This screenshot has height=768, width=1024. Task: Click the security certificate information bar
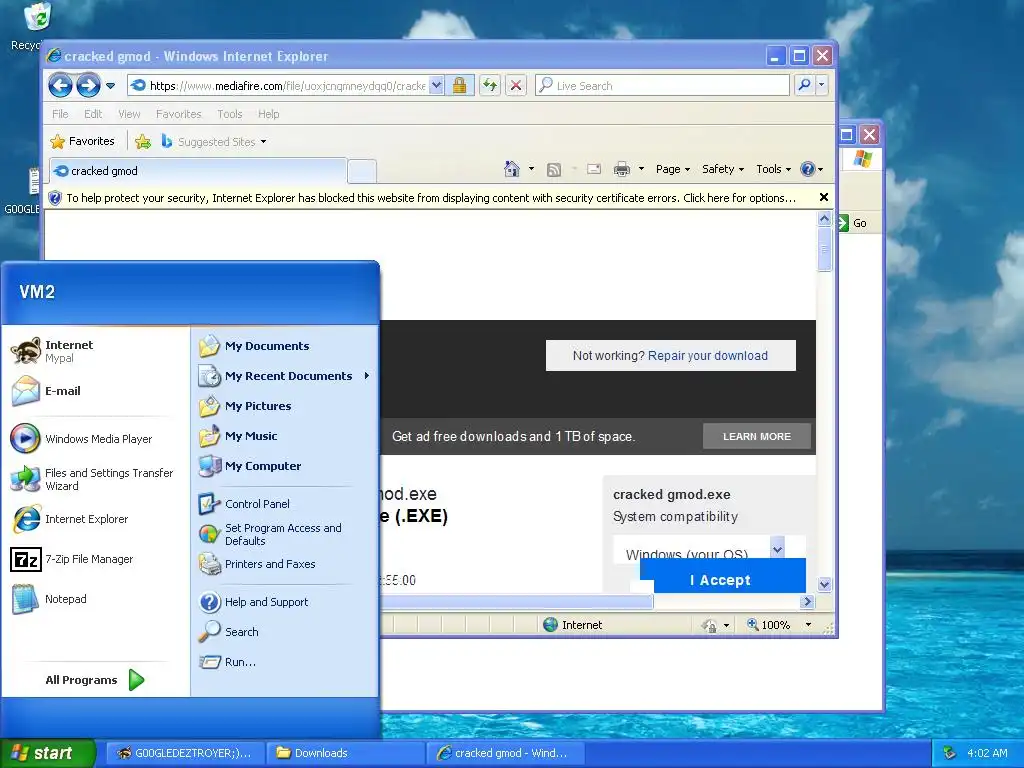431,198
